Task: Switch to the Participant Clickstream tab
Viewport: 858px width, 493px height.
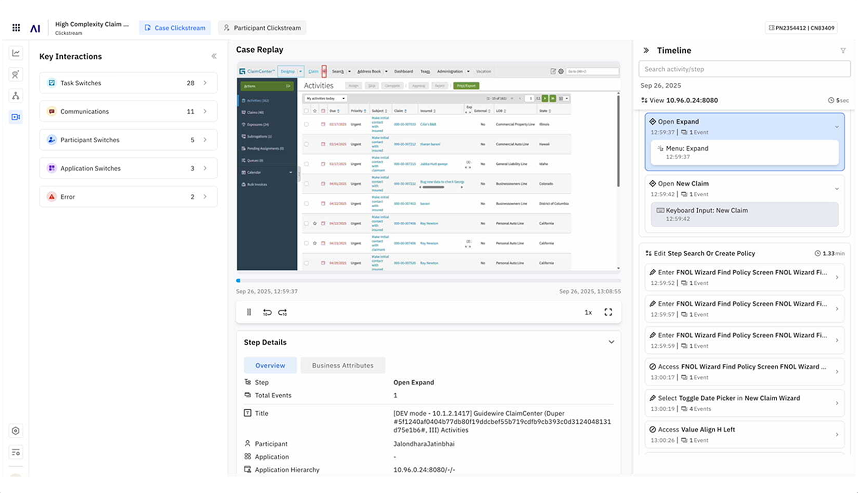Action: (262, 27)
